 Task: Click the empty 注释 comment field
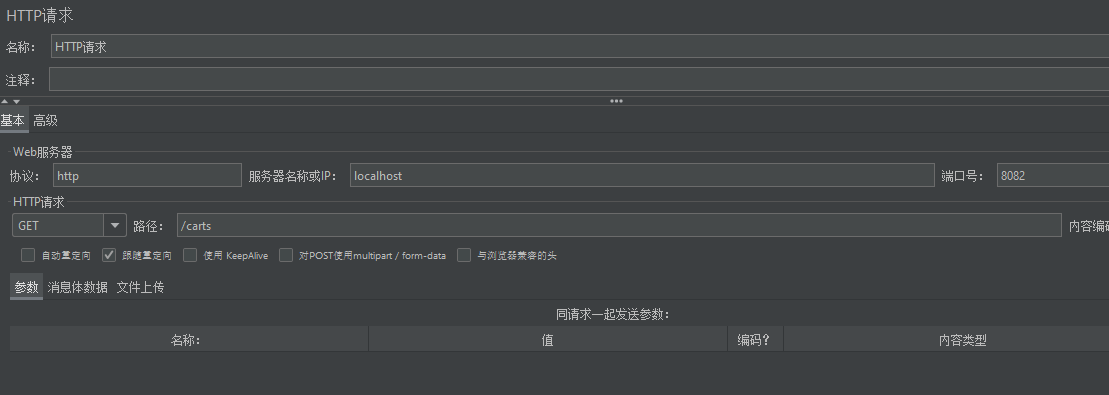pyautogui.click(x=579, y=79)
